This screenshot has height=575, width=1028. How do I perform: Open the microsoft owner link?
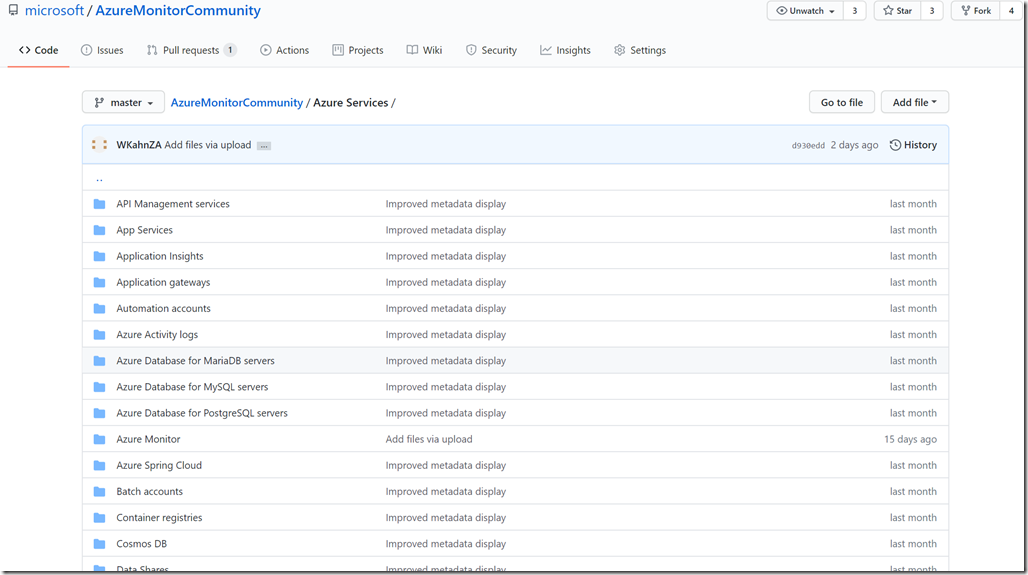54,10
